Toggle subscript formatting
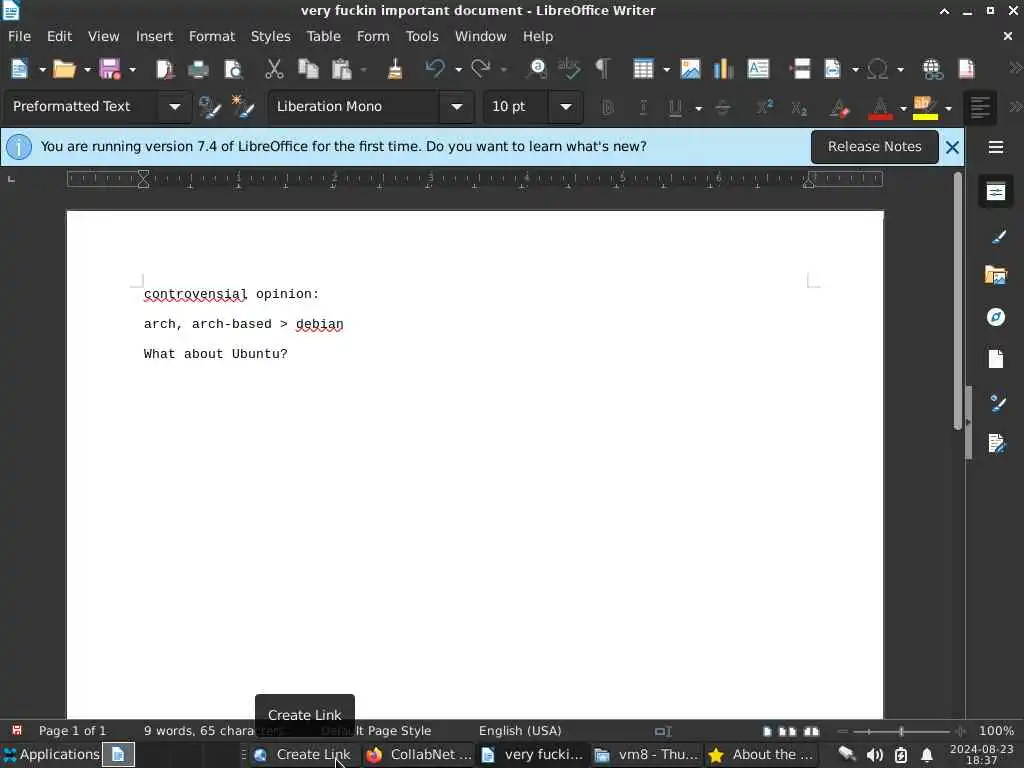1024x768 pixels. point(799,108)
